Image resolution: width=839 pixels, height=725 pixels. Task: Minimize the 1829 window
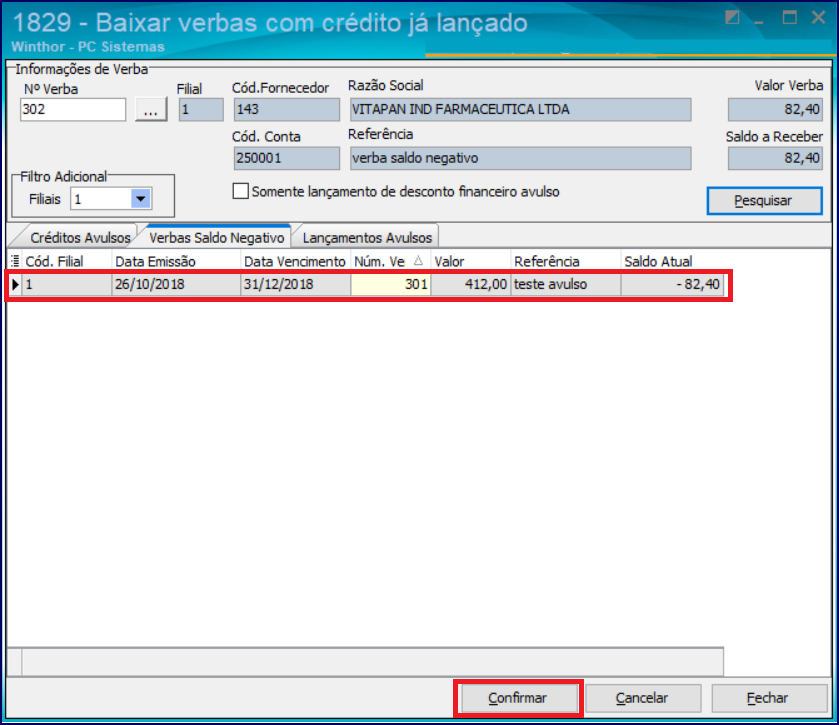click(x=758, y=21)
